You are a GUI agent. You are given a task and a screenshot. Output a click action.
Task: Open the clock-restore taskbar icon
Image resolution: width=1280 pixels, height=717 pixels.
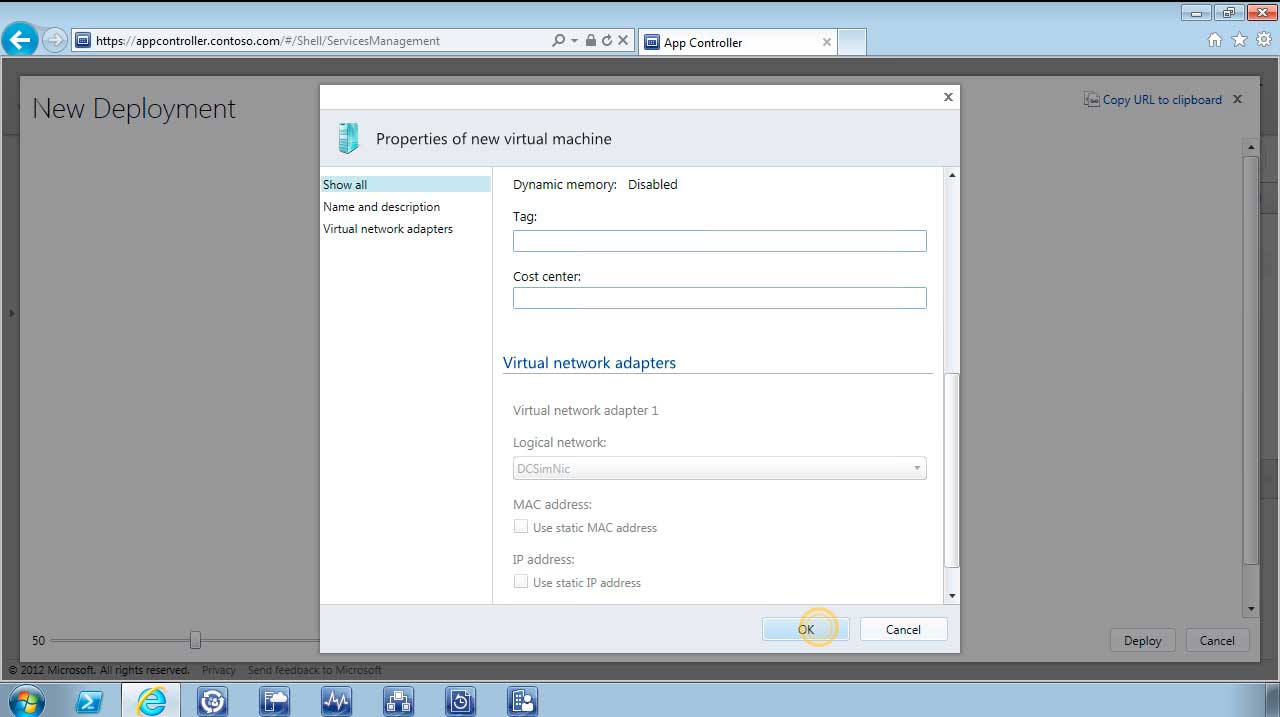pos(460,701)
